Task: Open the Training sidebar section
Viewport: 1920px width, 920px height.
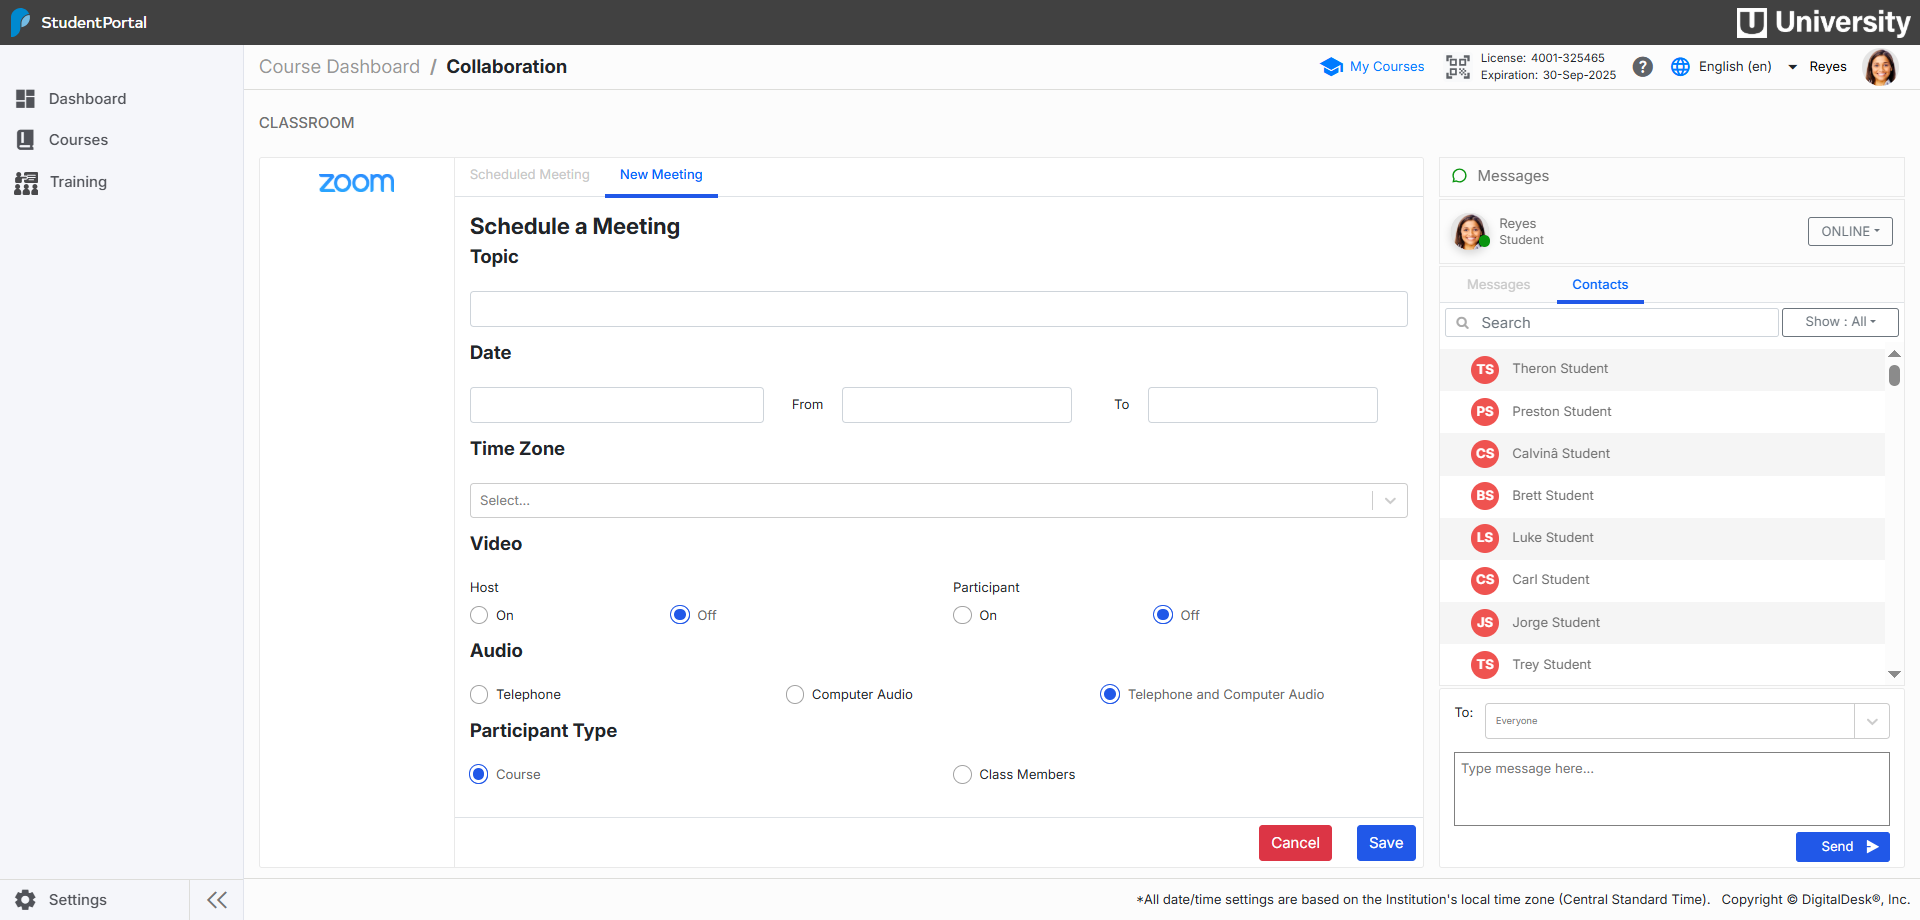Action: coord(77,182)
